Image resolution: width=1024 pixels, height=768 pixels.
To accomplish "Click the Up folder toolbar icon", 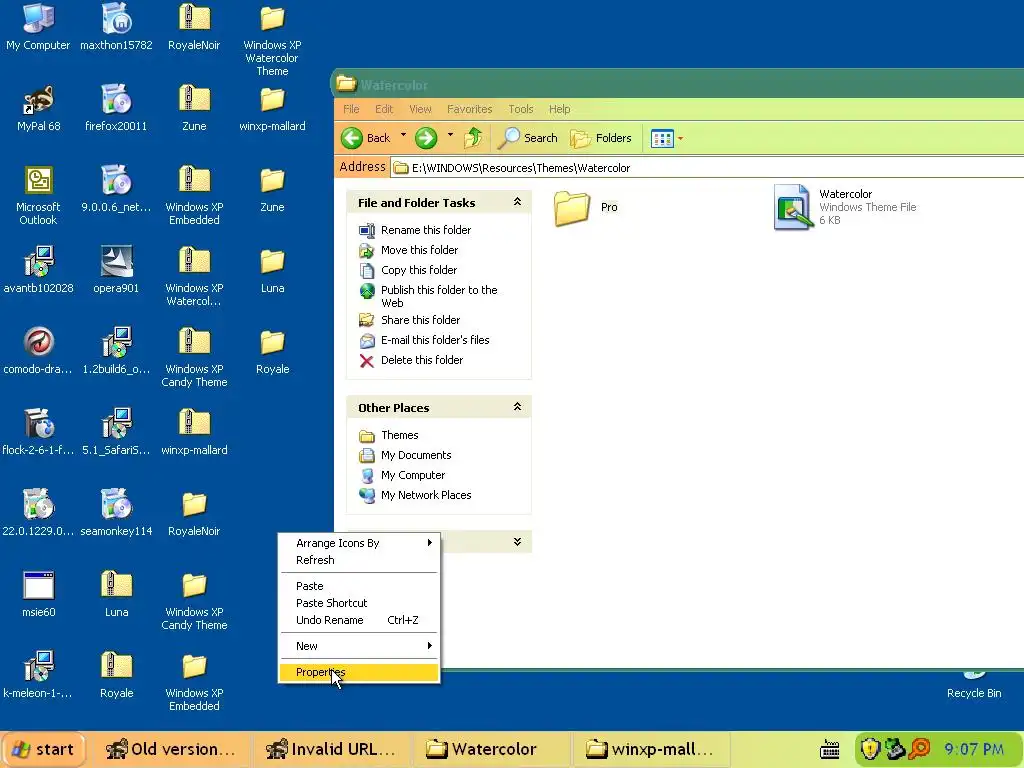I will pos(473,138).
